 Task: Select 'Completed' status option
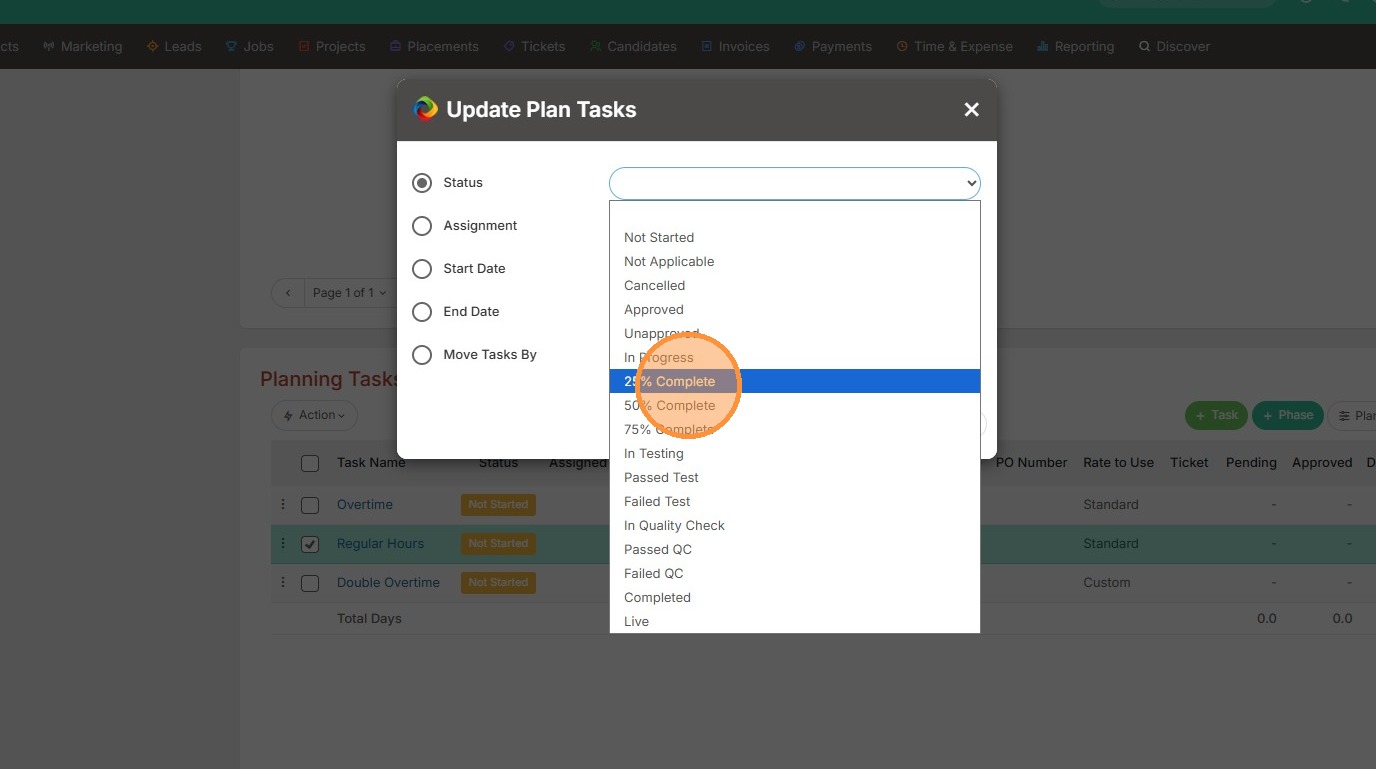(x=795, y=597)
